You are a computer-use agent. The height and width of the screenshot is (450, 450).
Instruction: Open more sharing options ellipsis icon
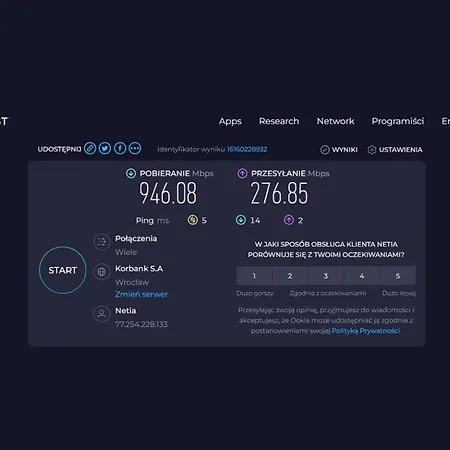135,148
